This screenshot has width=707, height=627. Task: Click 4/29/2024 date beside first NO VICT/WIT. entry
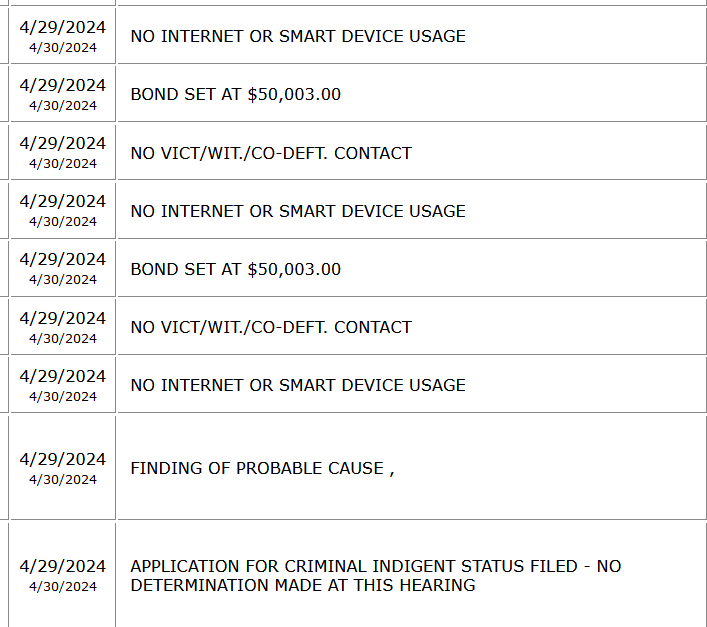[x=62, y=143]
